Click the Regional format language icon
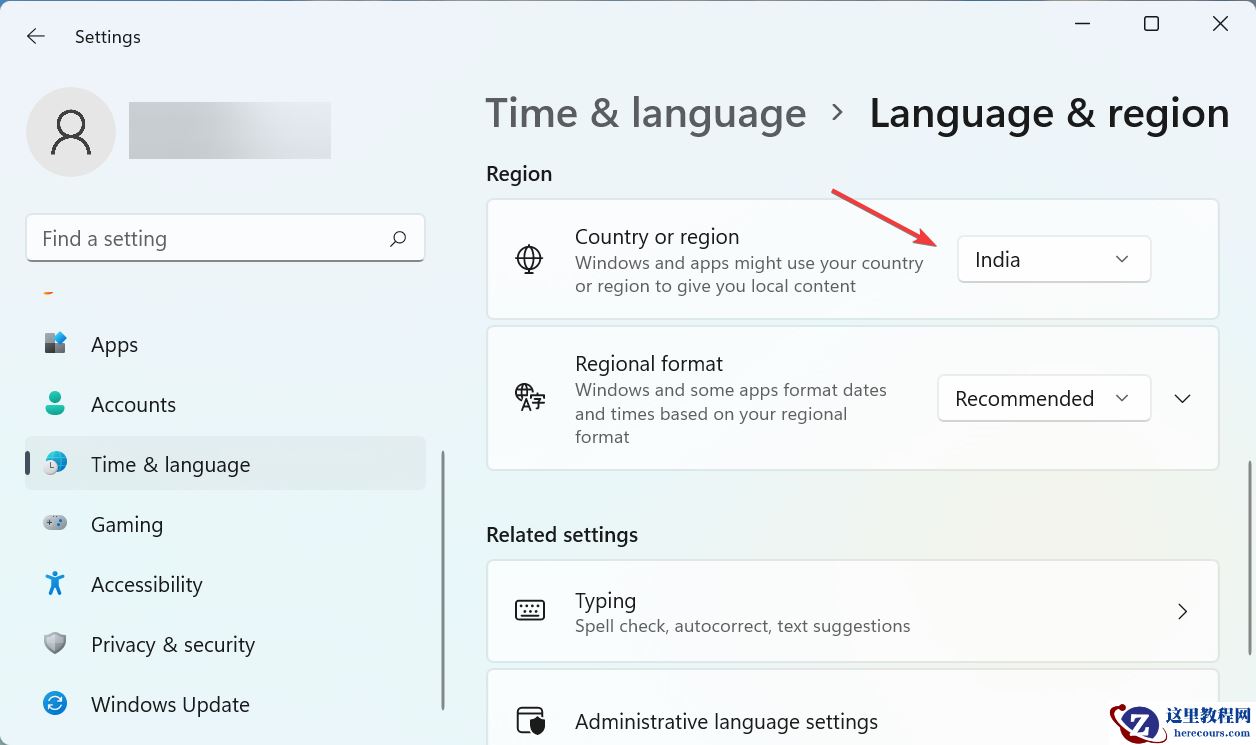1256x745 pixels. coord(530,398)
